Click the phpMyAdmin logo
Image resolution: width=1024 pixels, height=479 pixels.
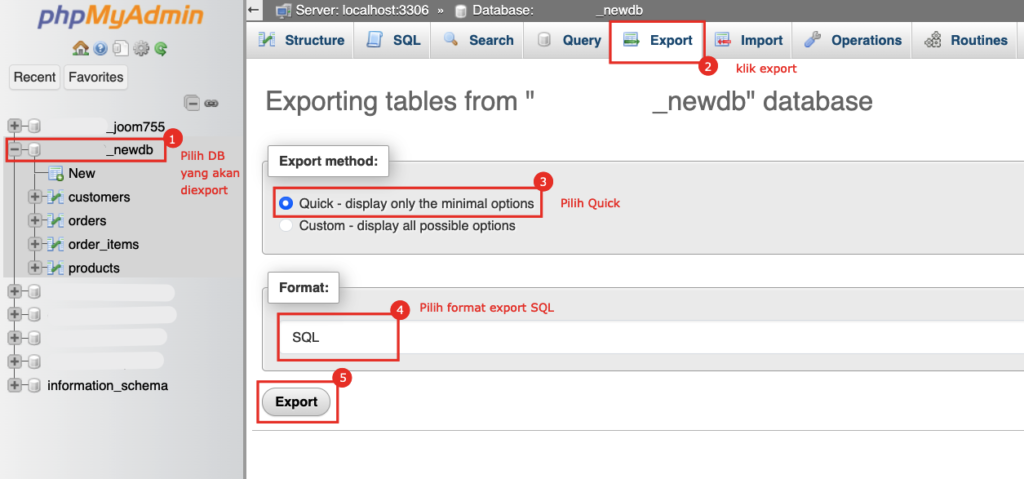120,18
